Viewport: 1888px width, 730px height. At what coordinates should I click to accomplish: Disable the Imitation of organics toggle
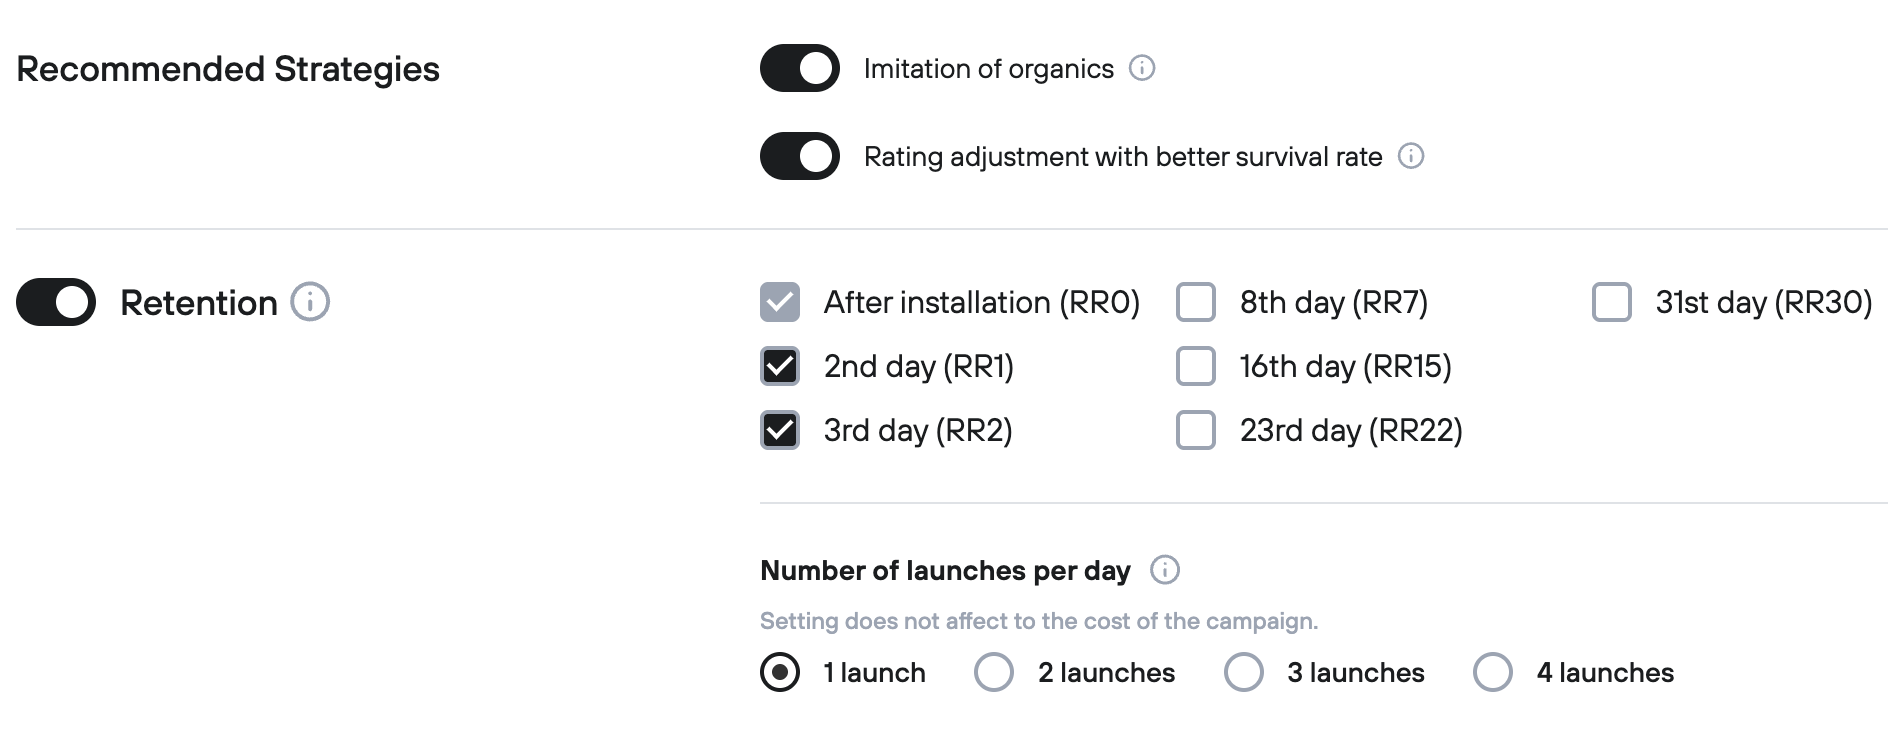pos(799,68)
